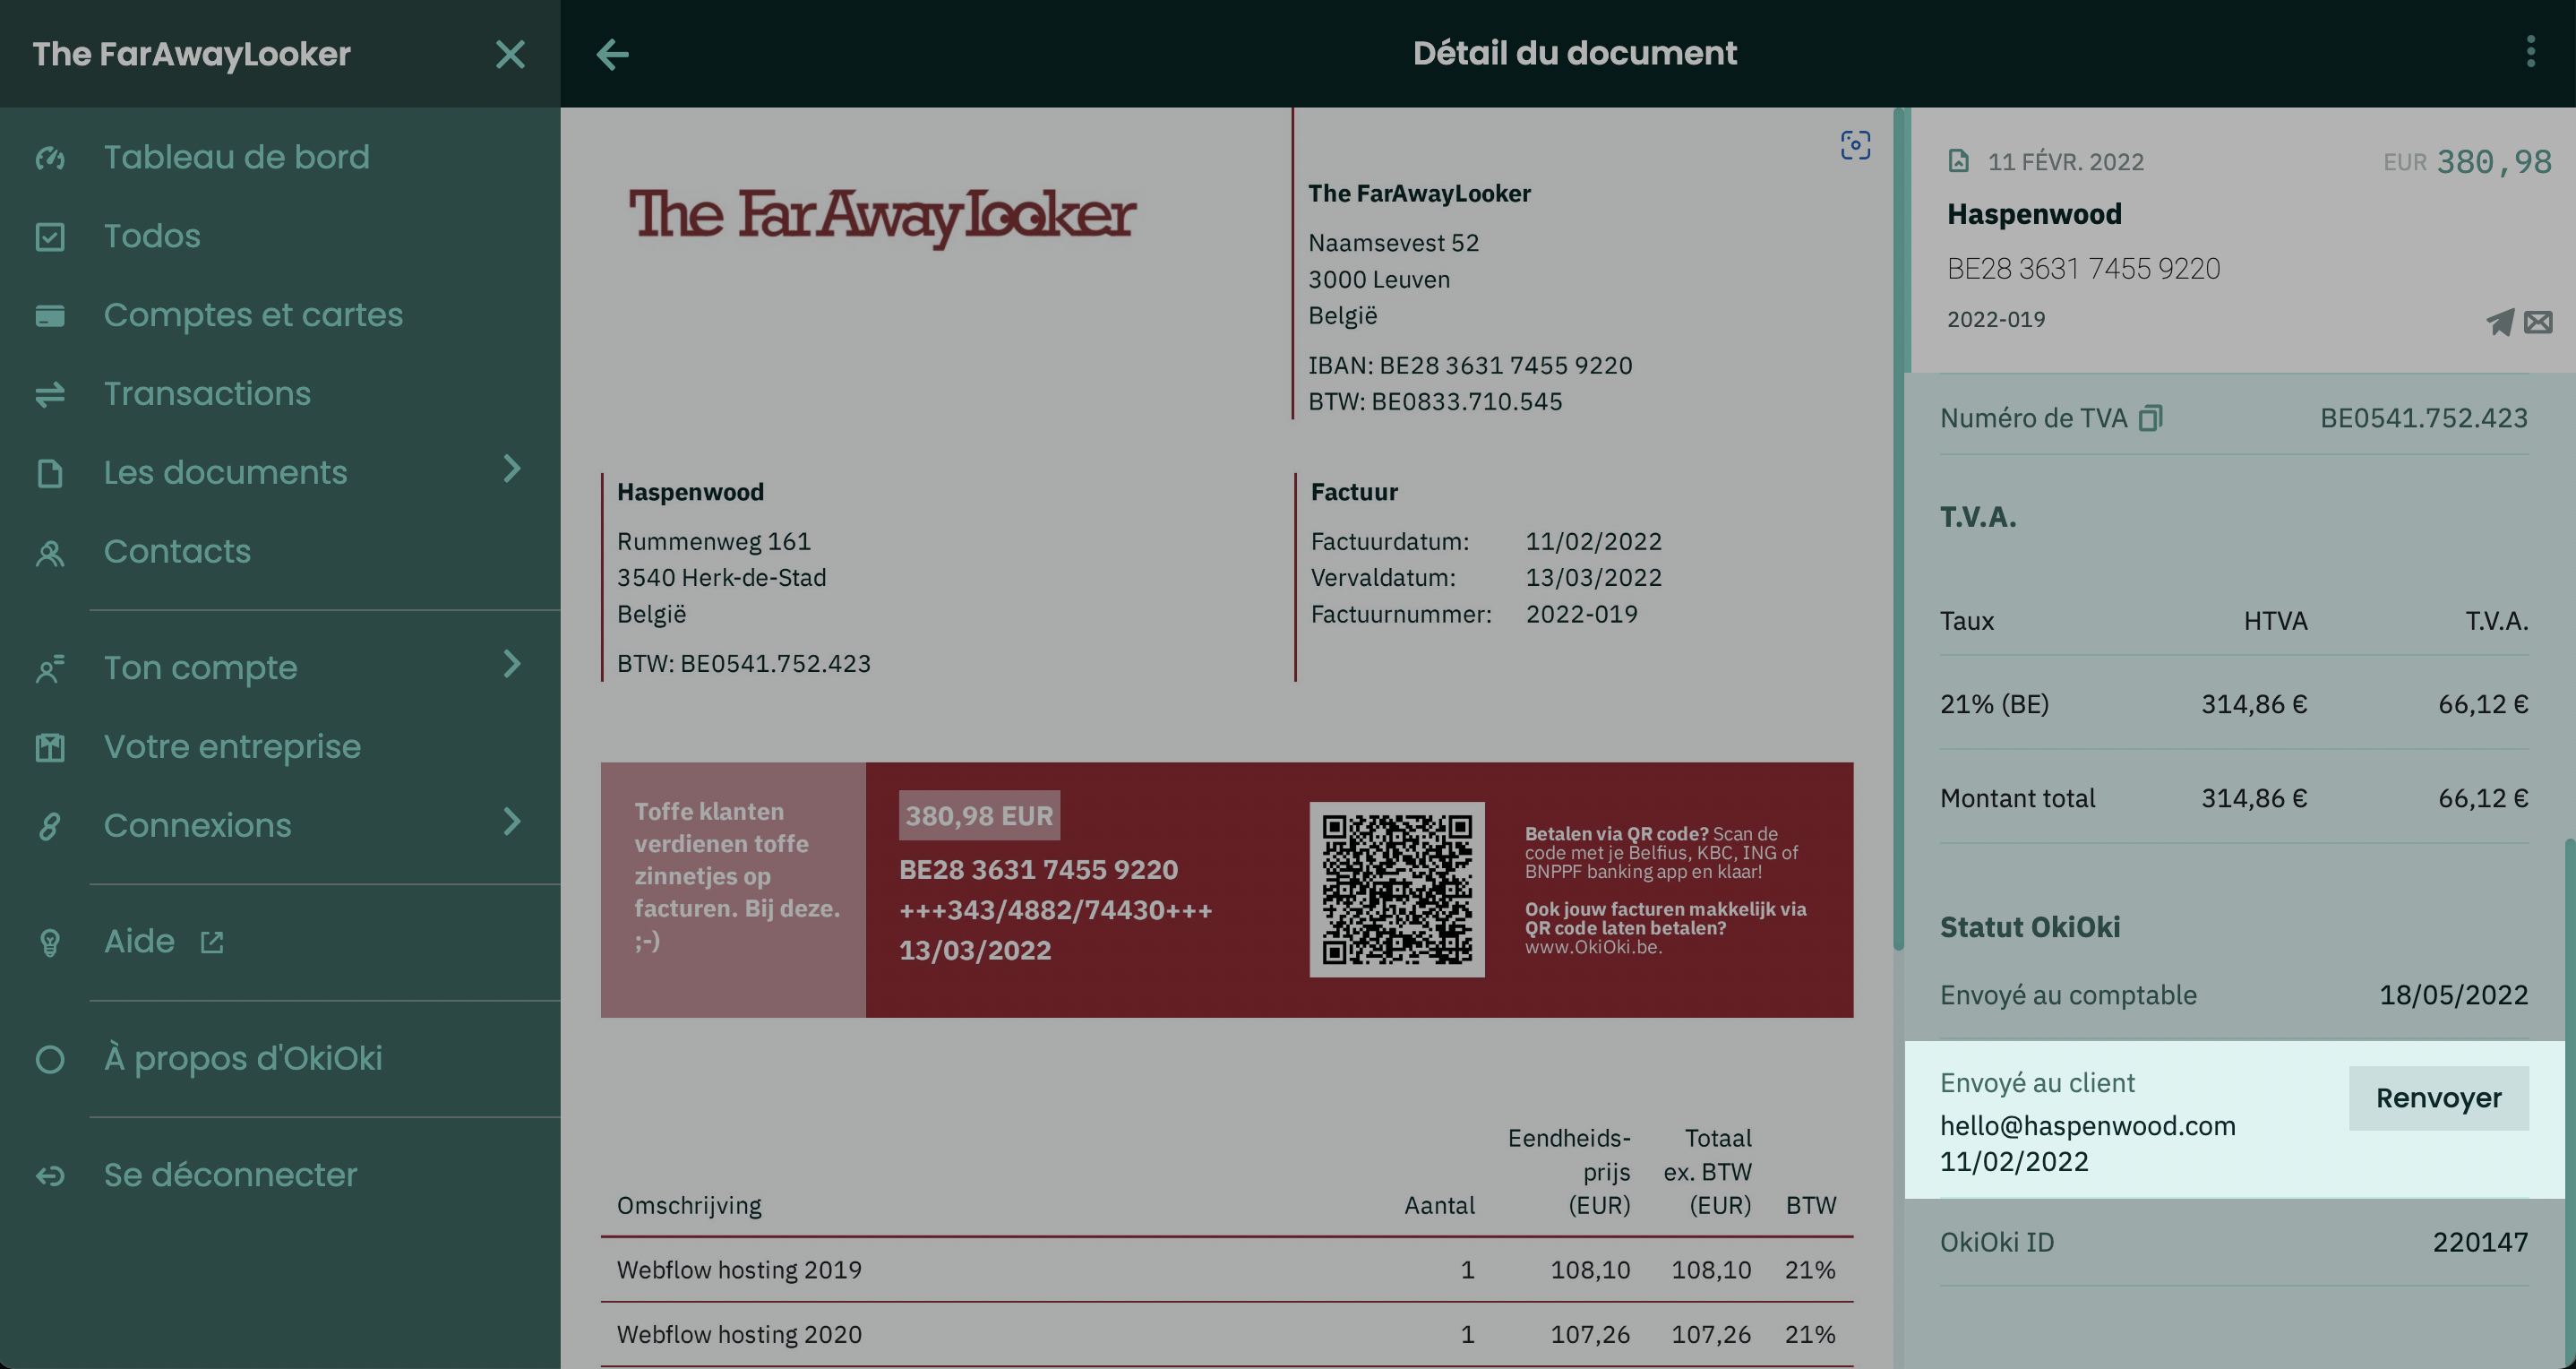Click the Se déconnecter logout icon

click(50, 1176)
